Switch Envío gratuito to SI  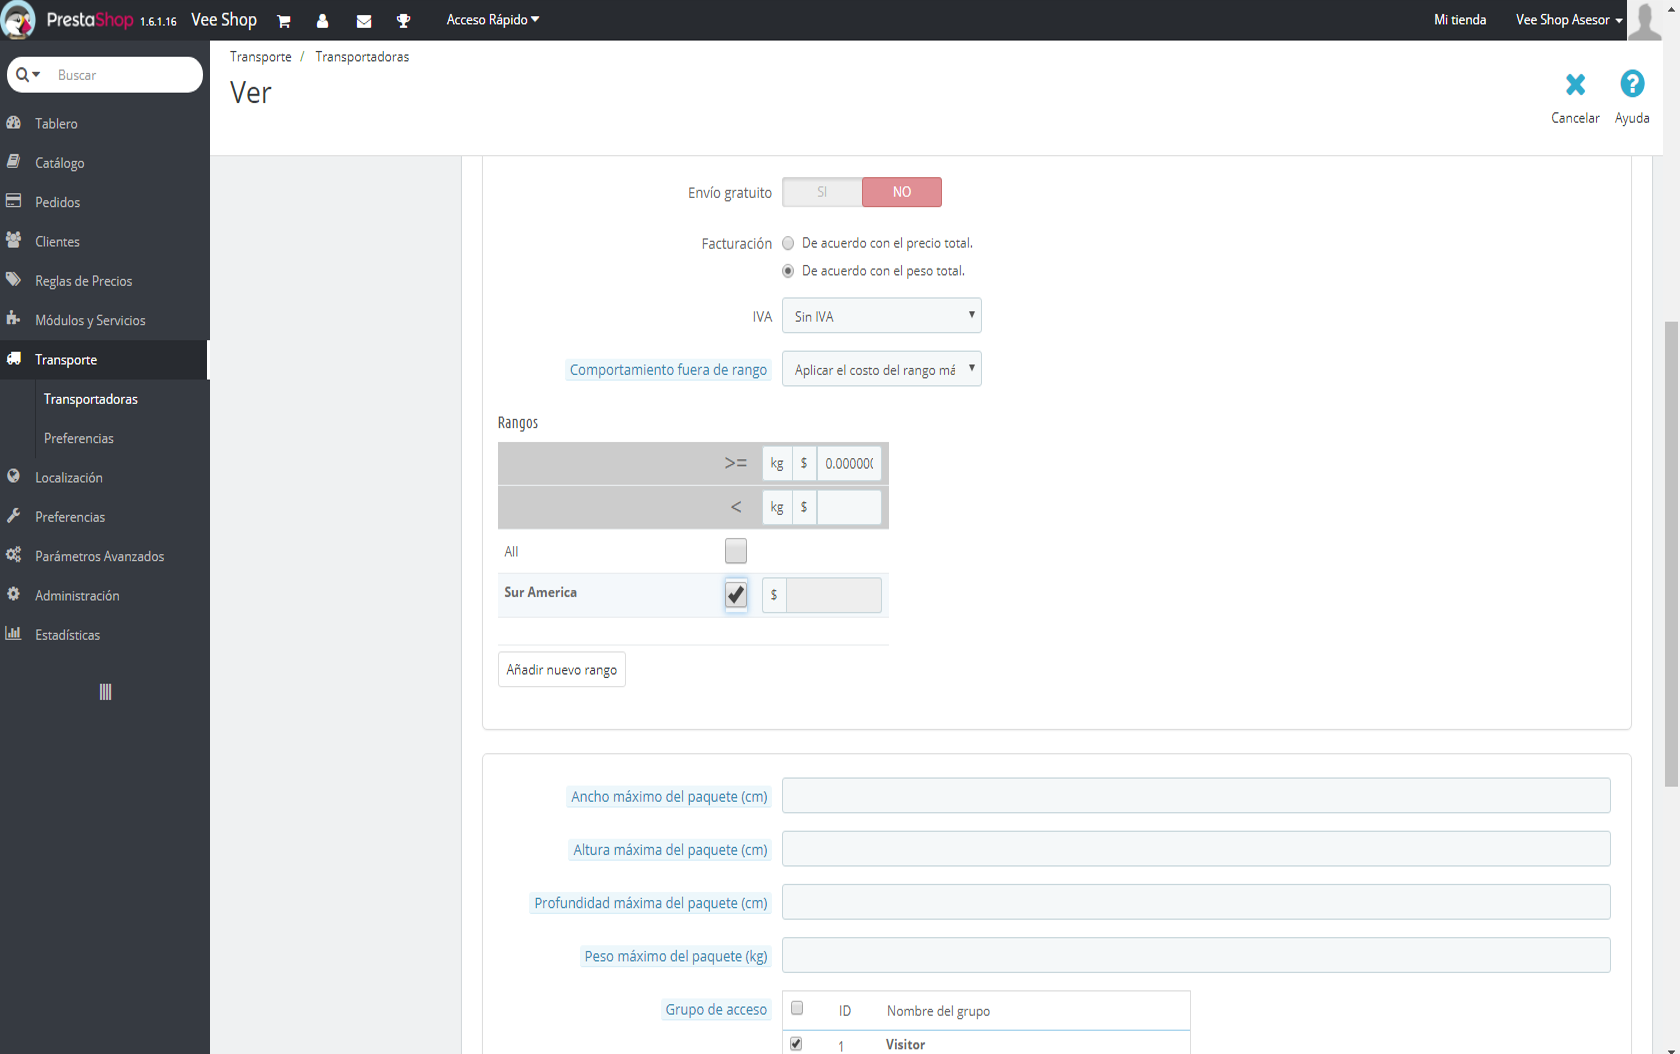point(822,192)
